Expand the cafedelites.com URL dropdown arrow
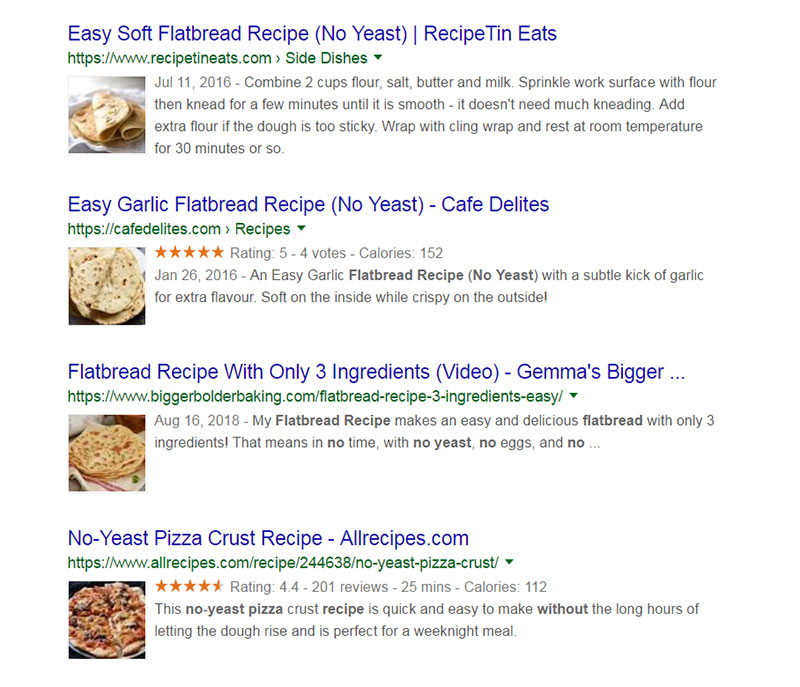 tap(301, 228)
